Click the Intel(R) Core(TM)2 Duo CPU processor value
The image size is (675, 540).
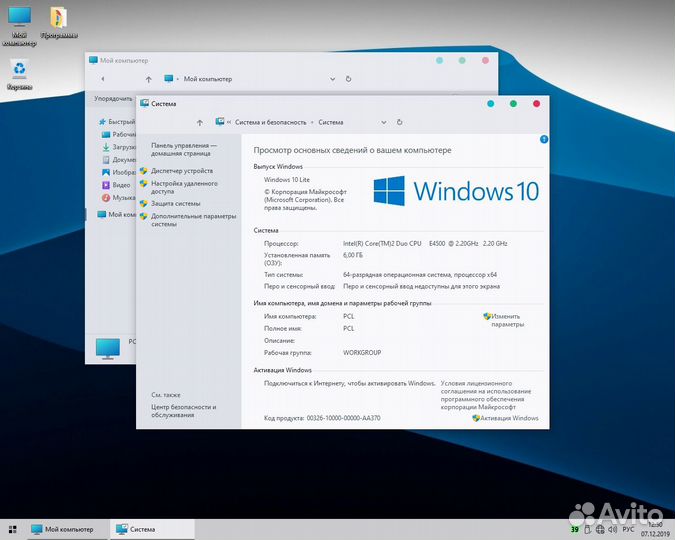pyautogui.click(x=425, y=243)
